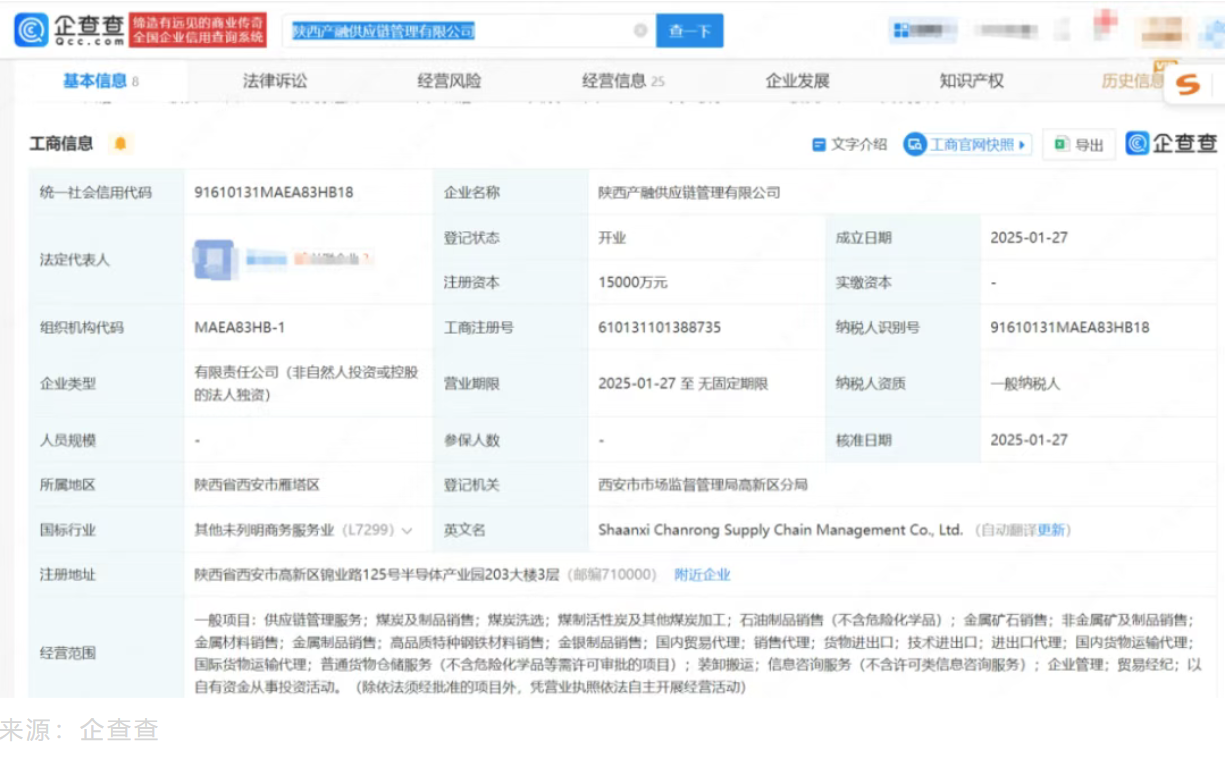
Task: Click the 营业期限 value 2025-01-27 至 无固定期限
Action: (x=684, y=383)
